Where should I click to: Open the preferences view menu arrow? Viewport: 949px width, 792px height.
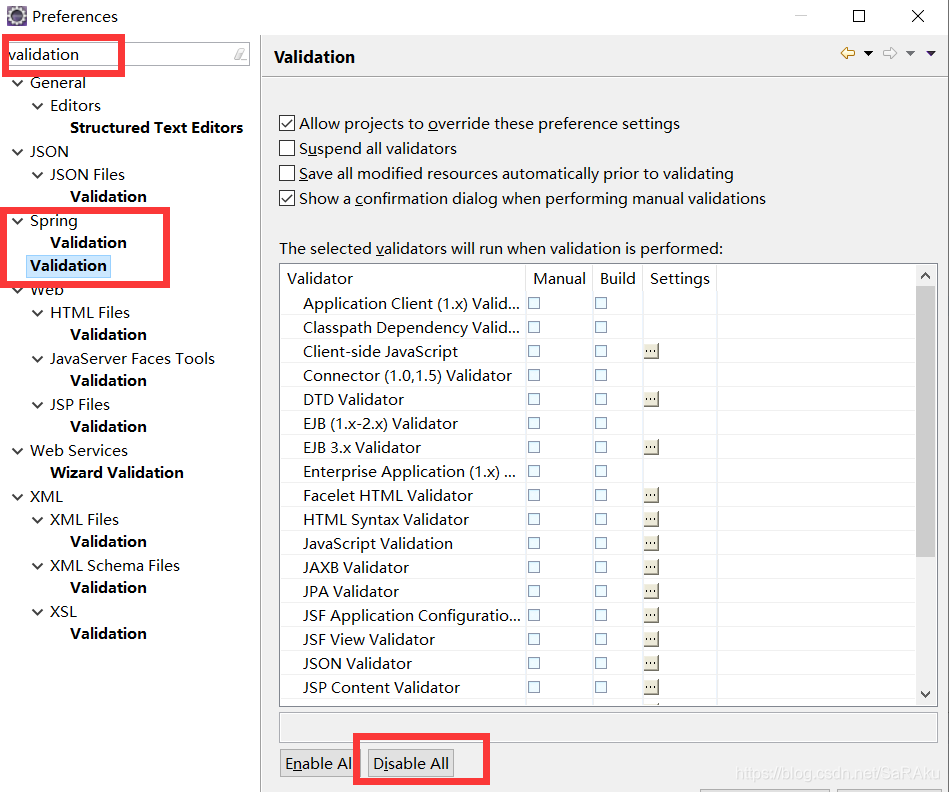(932, 53)
